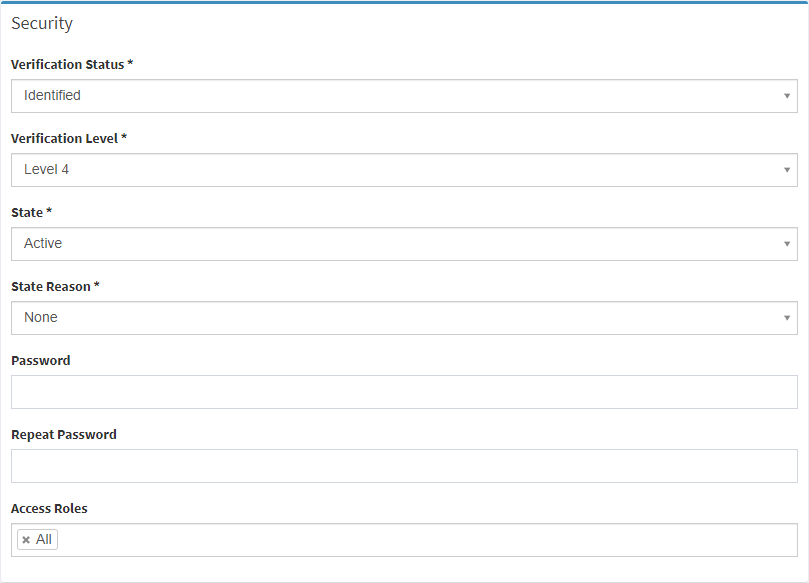
Task: Click the Verification Status label
Action: (x=68, y=64)
